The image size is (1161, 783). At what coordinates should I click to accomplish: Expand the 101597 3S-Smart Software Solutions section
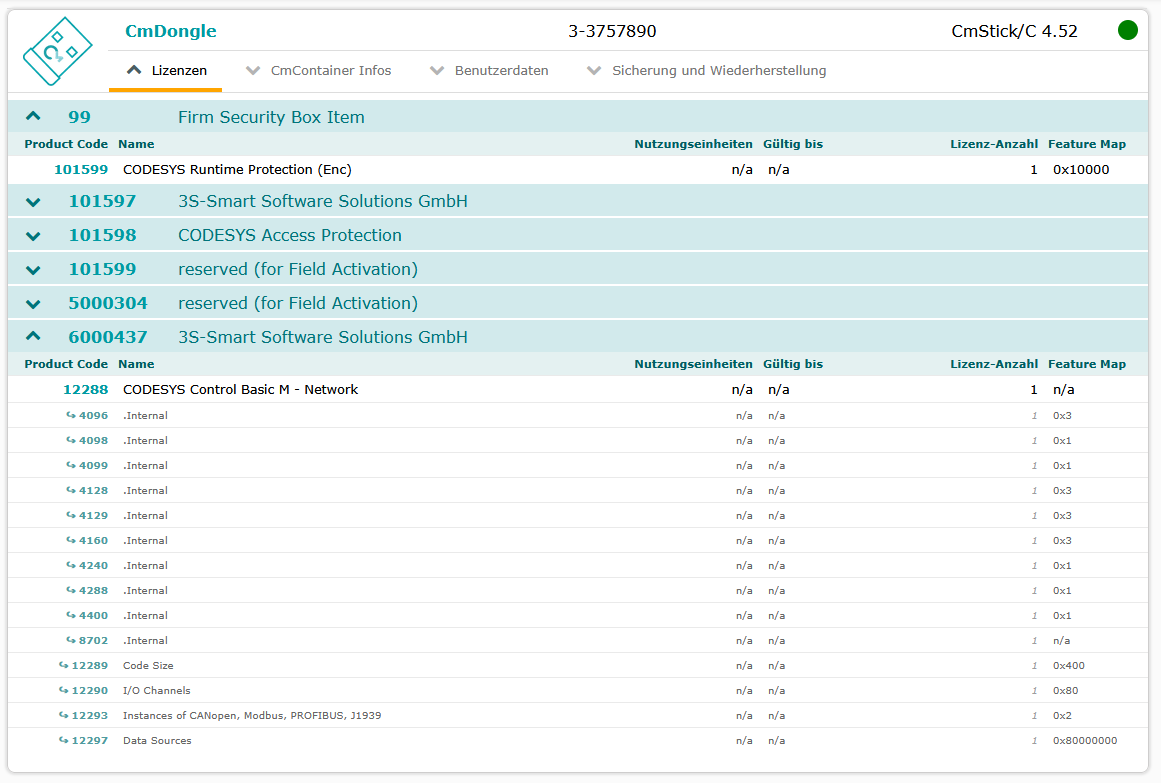33,202
